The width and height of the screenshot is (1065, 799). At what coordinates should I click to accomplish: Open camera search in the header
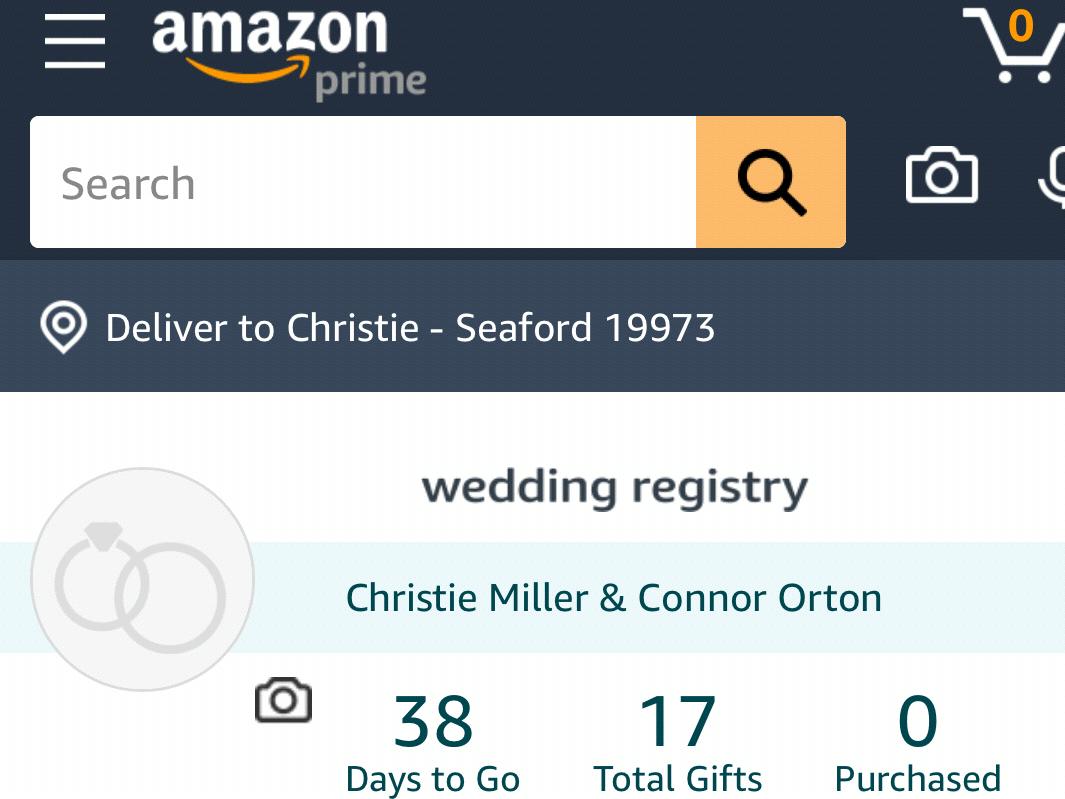(x=941, y=175)
